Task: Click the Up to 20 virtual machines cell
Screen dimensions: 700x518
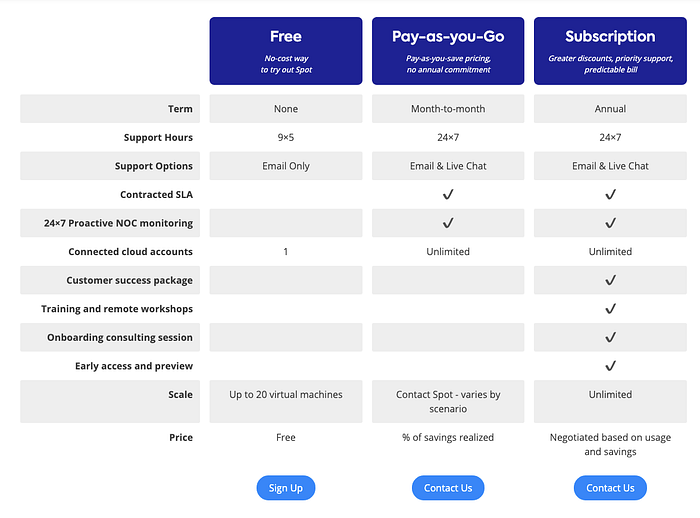Action: point(286,401)
